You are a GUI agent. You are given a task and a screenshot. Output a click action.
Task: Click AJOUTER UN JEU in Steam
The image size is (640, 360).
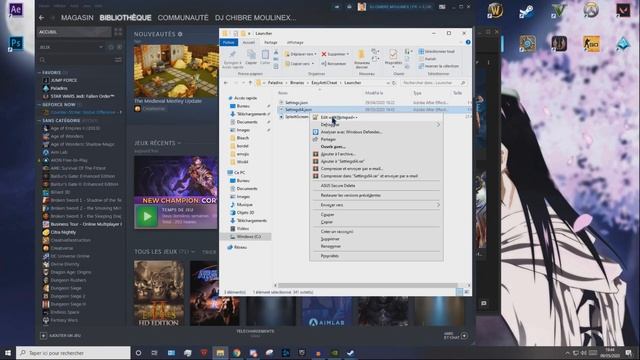point(60,336)
